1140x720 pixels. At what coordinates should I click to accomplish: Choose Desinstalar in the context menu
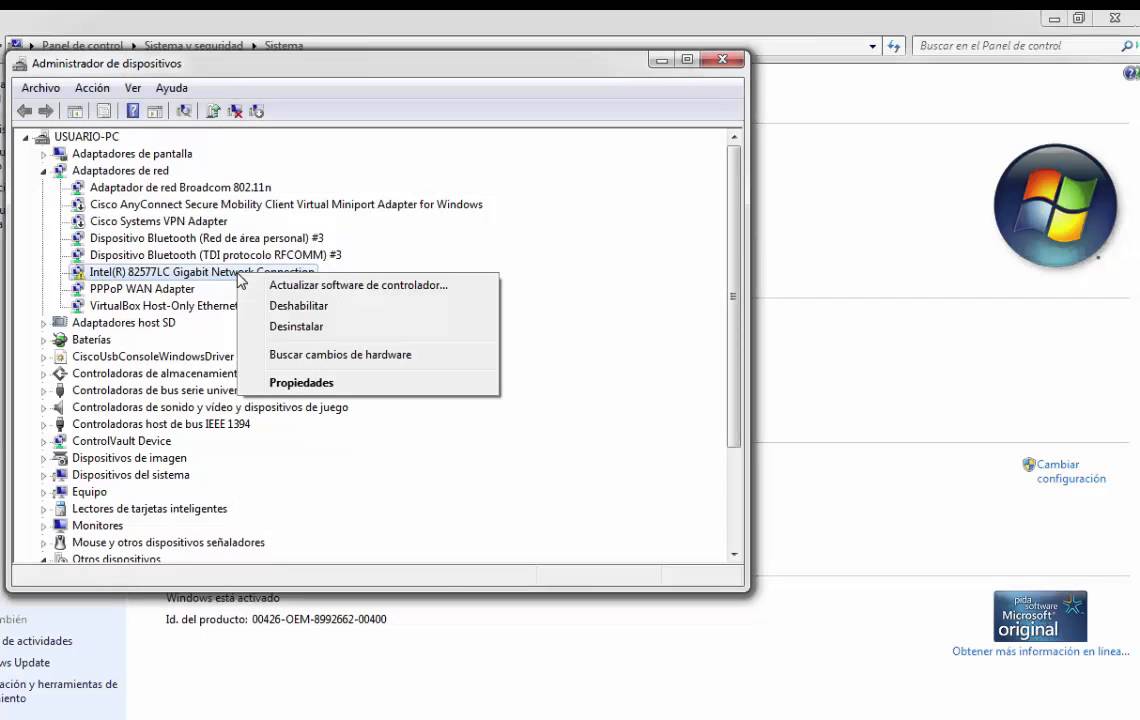point(369,327)
